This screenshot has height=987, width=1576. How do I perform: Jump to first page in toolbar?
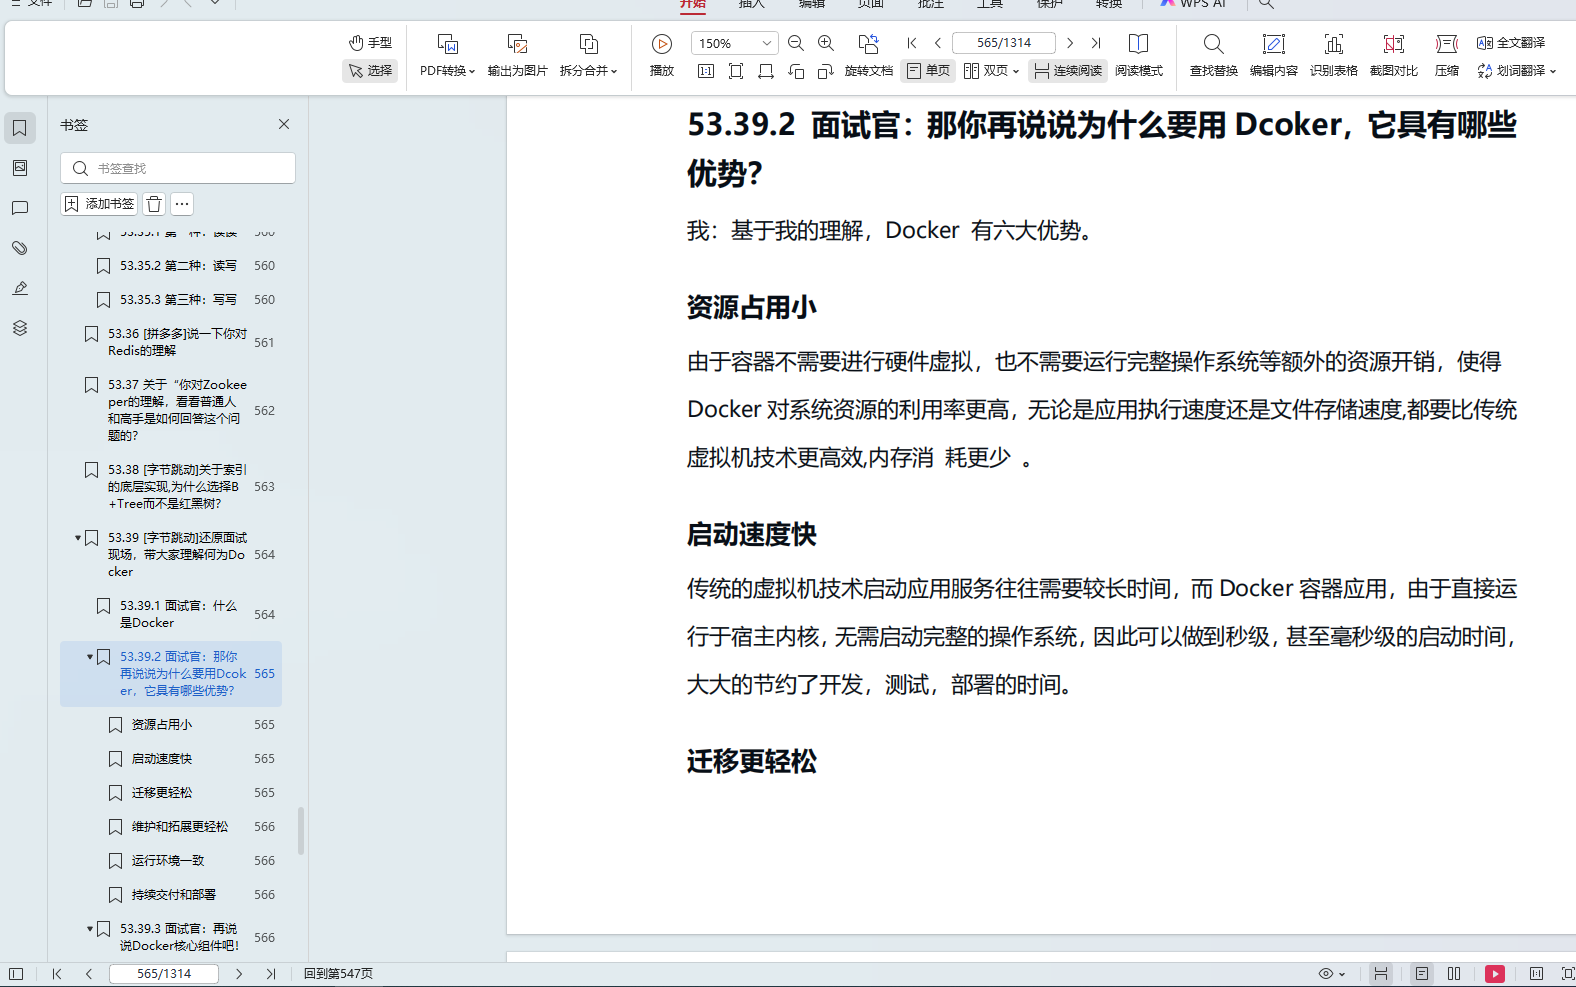[912, 43]
